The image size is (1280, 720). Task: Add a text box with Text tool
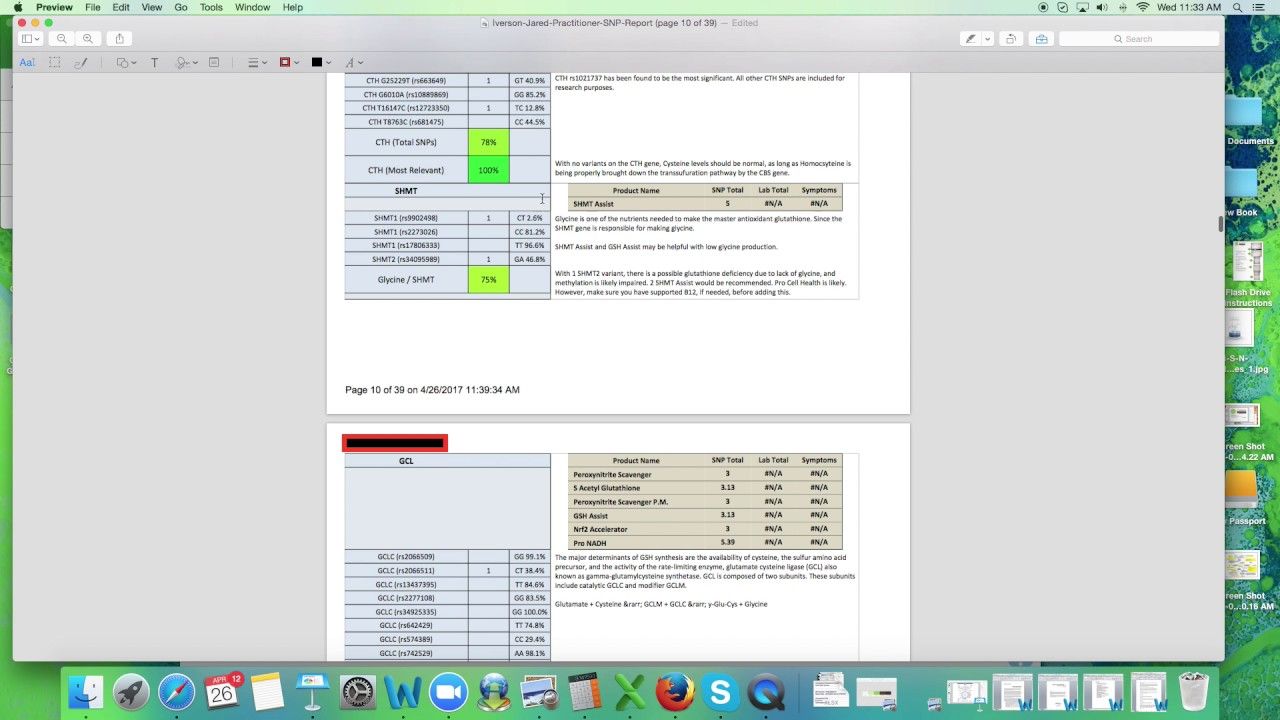click(154, 62)
